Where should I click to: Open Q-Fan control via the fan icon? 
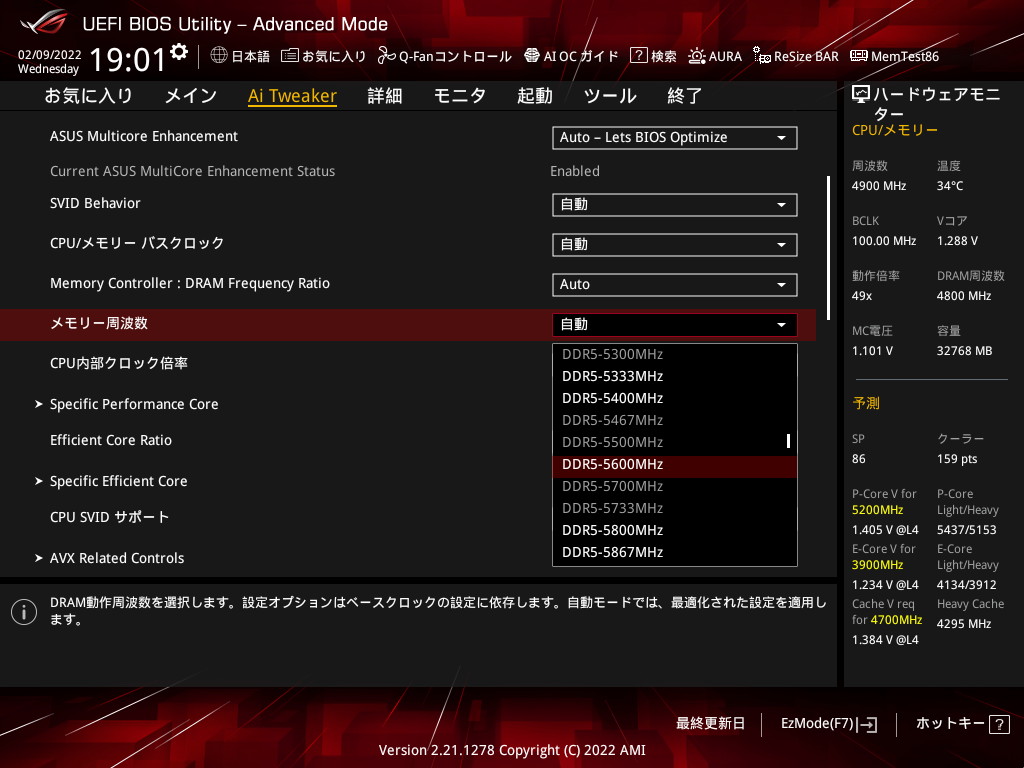click(387, 56)
